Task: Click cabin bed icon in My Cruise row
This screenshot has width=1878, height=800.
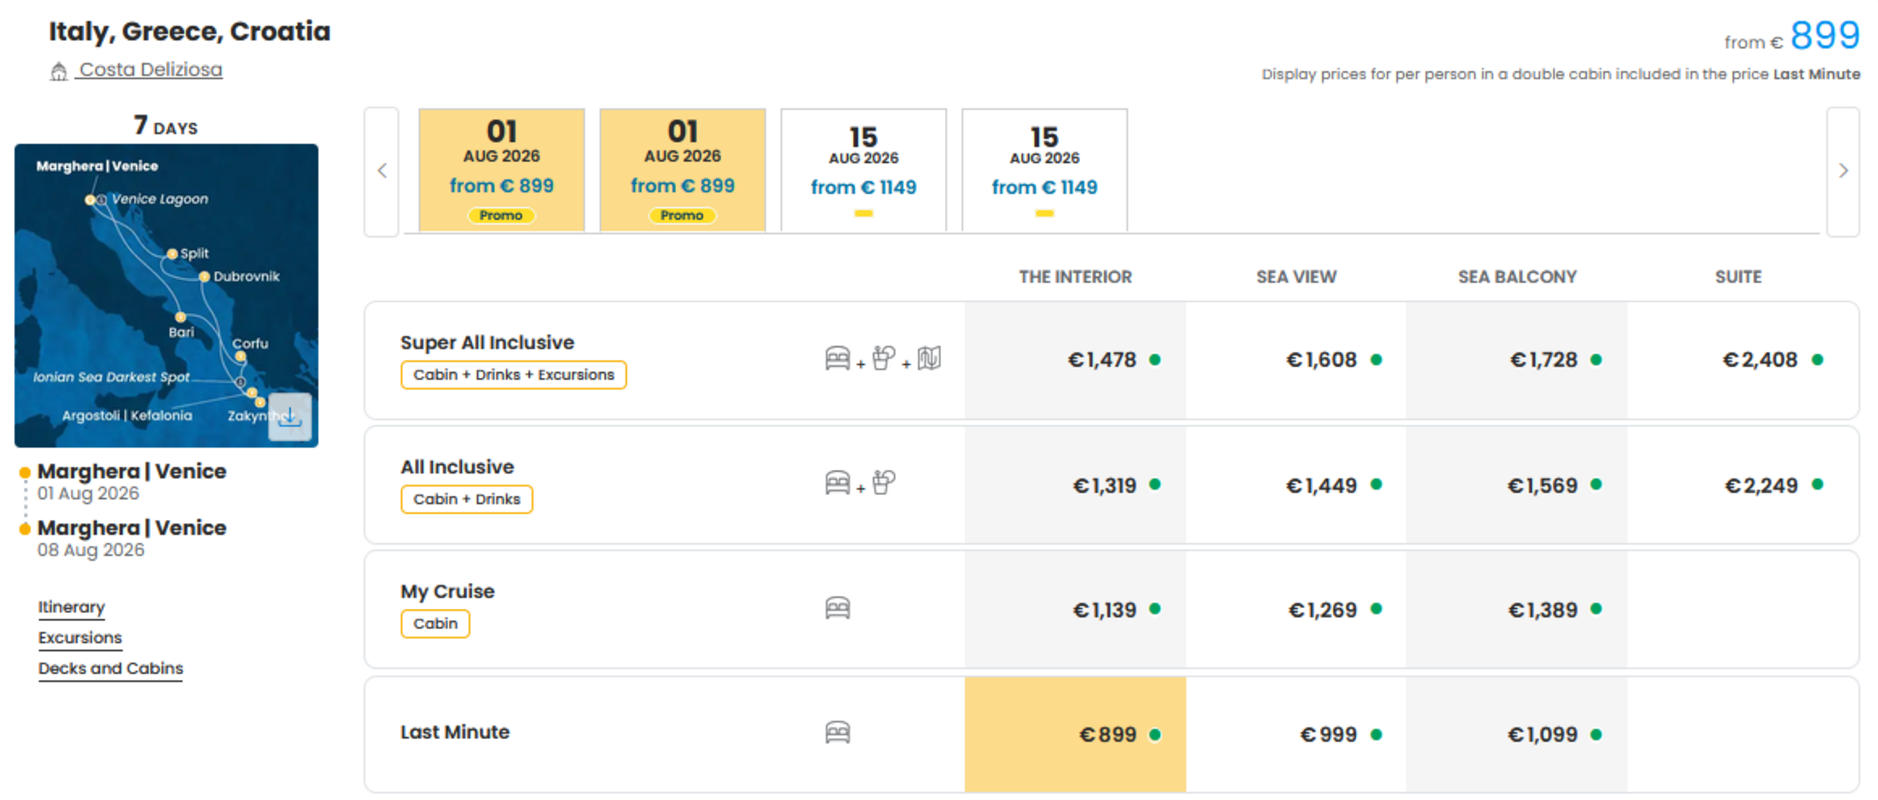Action: pyautogui.click(x=838, y=608)
